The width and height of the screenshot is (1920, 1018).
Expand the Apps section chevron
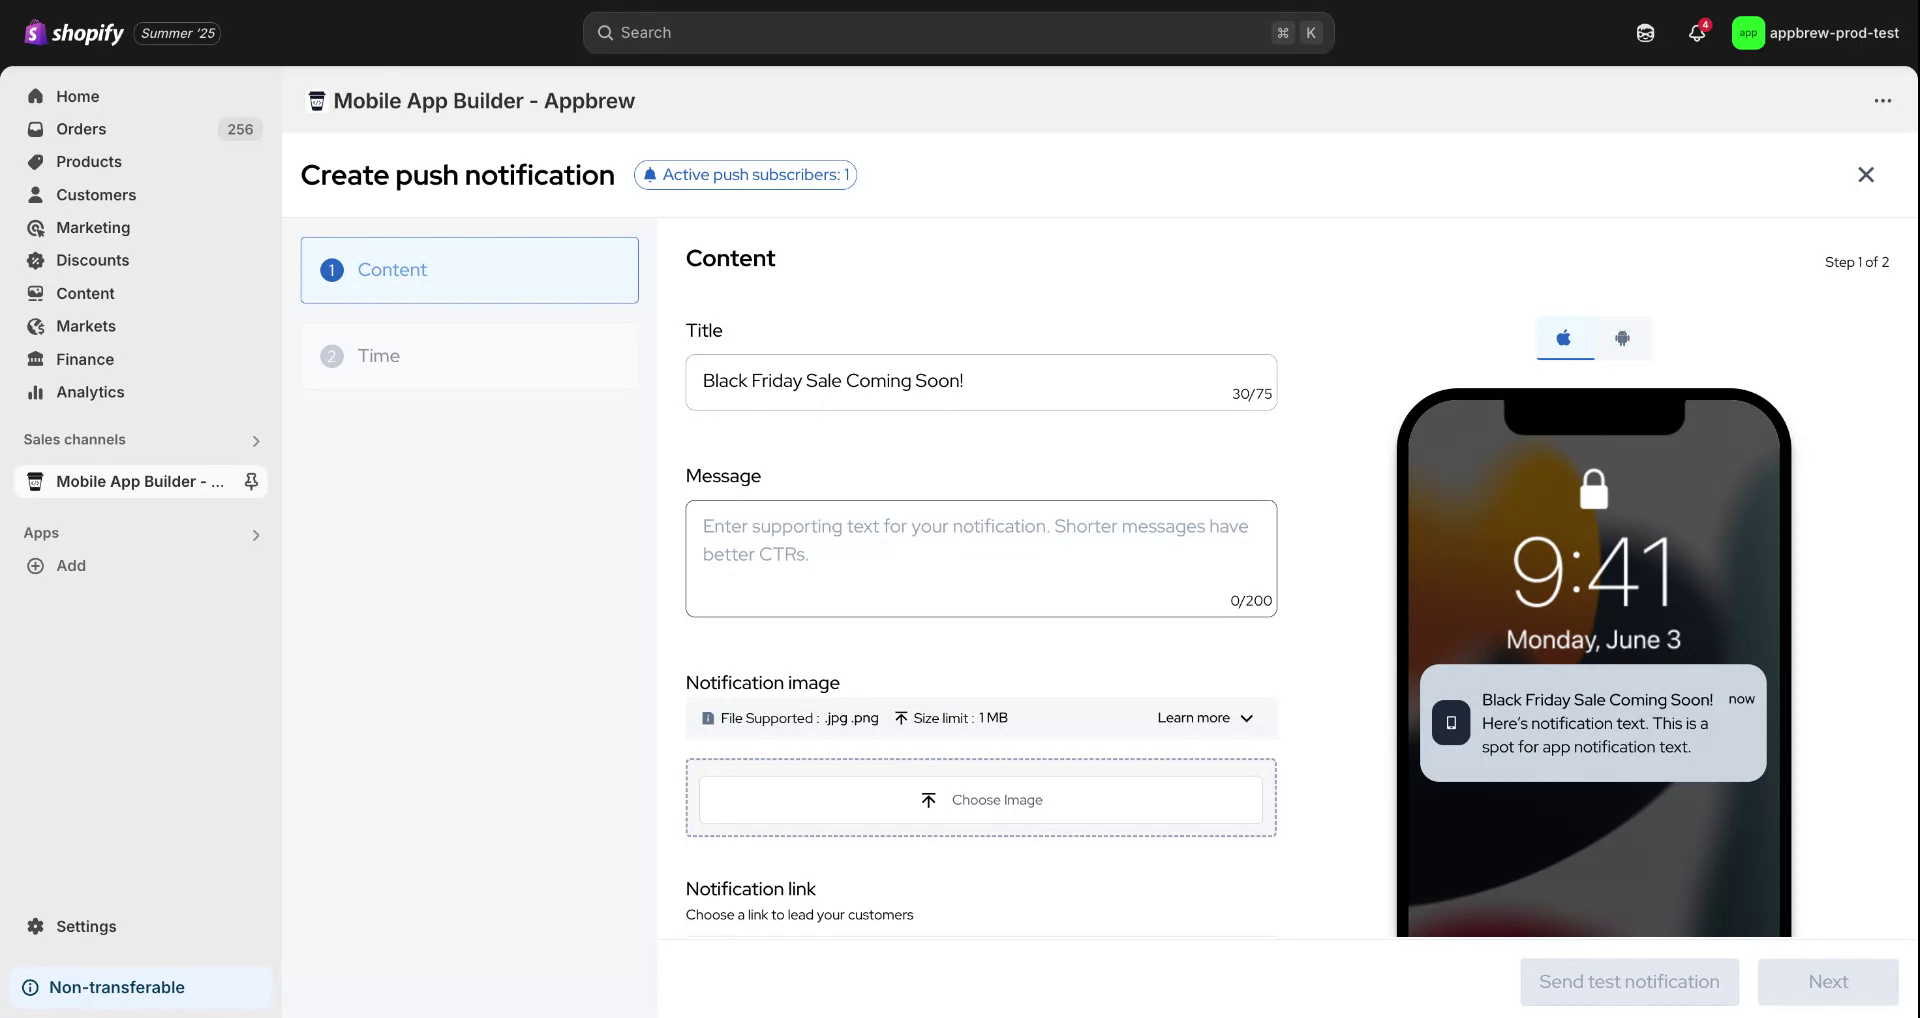tap(255, 535)
